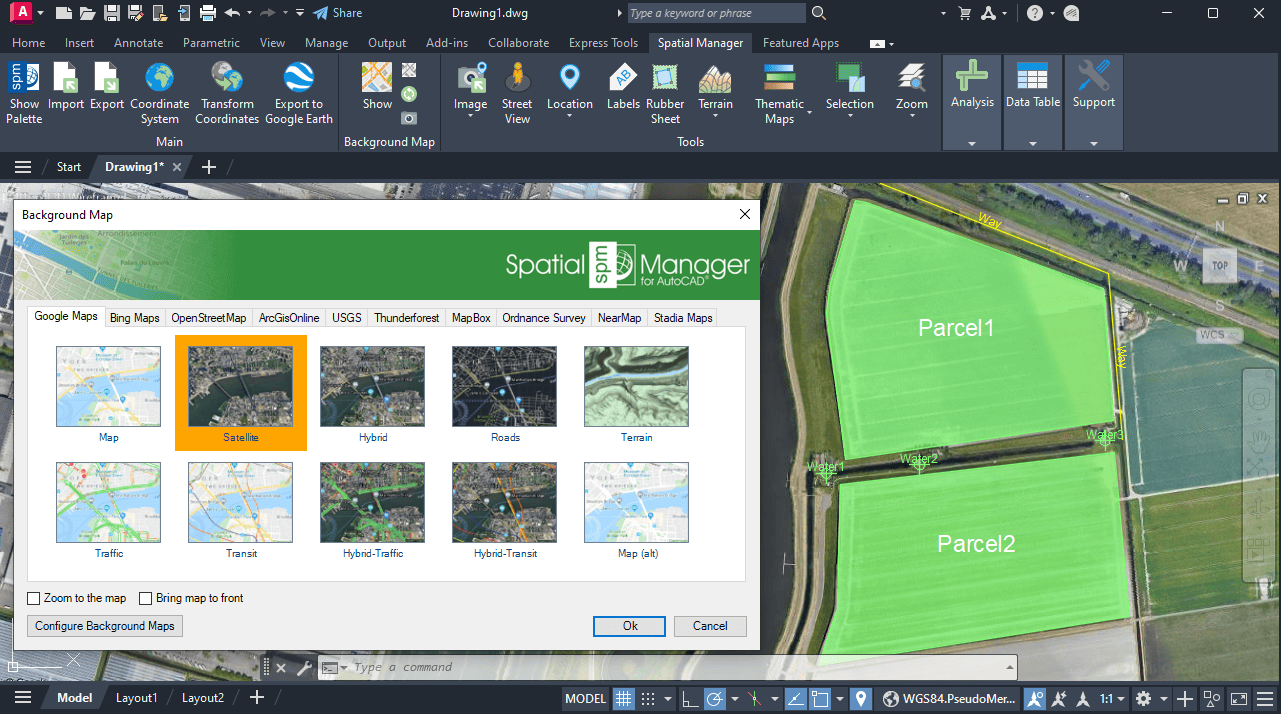Enable Zoom to the map checkbox
Viewport: 1281px width, 714px height.
(x=34, y=598)
